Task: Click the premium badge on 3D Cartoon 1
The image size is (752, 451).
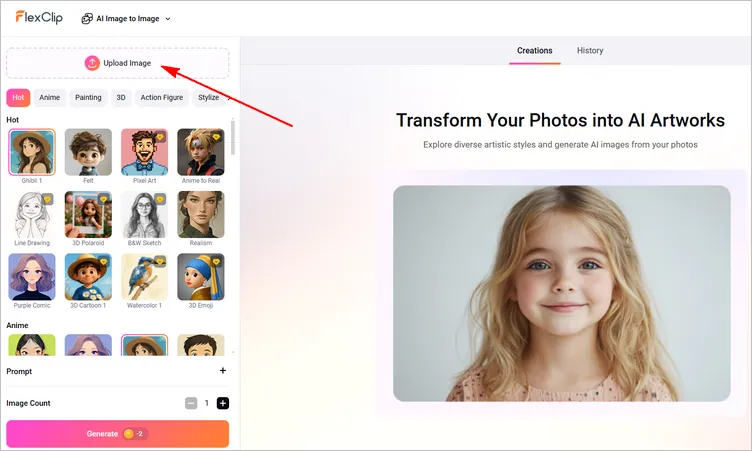Action: pos(103,262)
